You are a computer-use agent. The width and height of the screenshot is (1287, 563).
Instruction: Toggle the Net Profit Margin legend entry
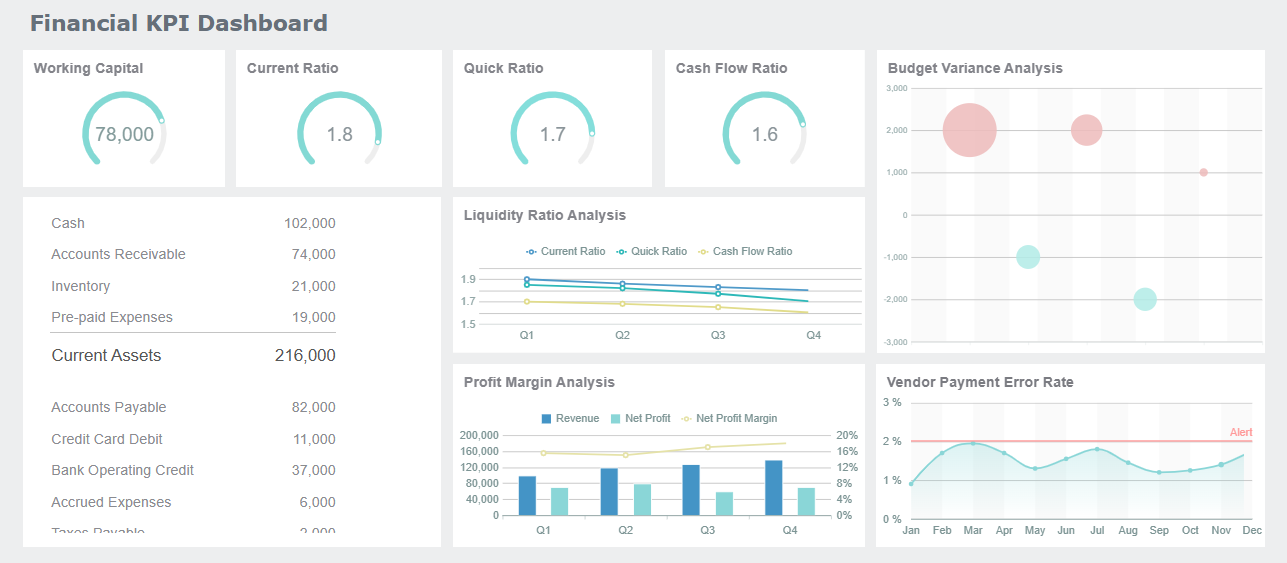pos(729,419)
